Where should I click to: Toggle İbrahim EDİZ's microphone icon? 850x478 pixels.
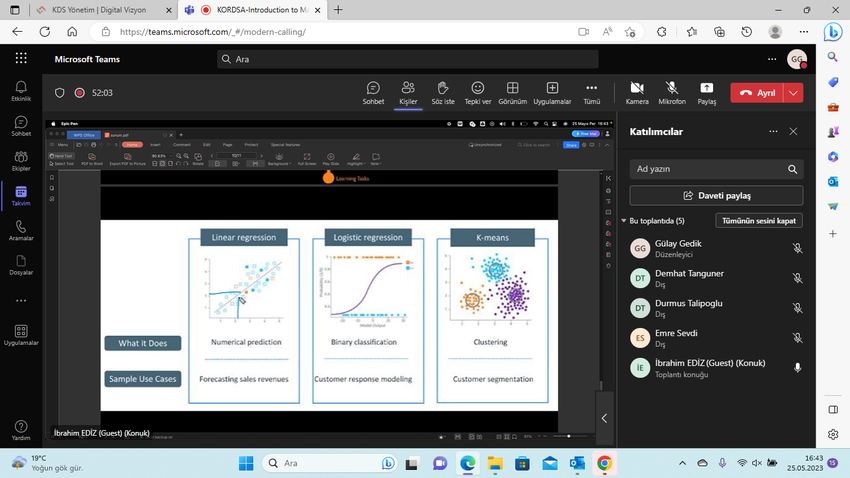(x=797, y=367)
